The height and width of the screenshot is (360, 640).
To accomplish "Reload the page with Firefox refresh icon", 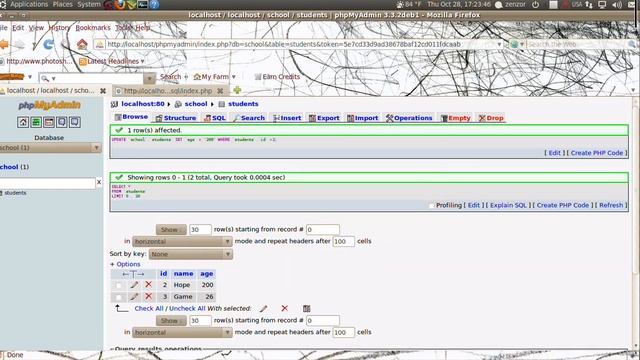I will pos(48,44).
